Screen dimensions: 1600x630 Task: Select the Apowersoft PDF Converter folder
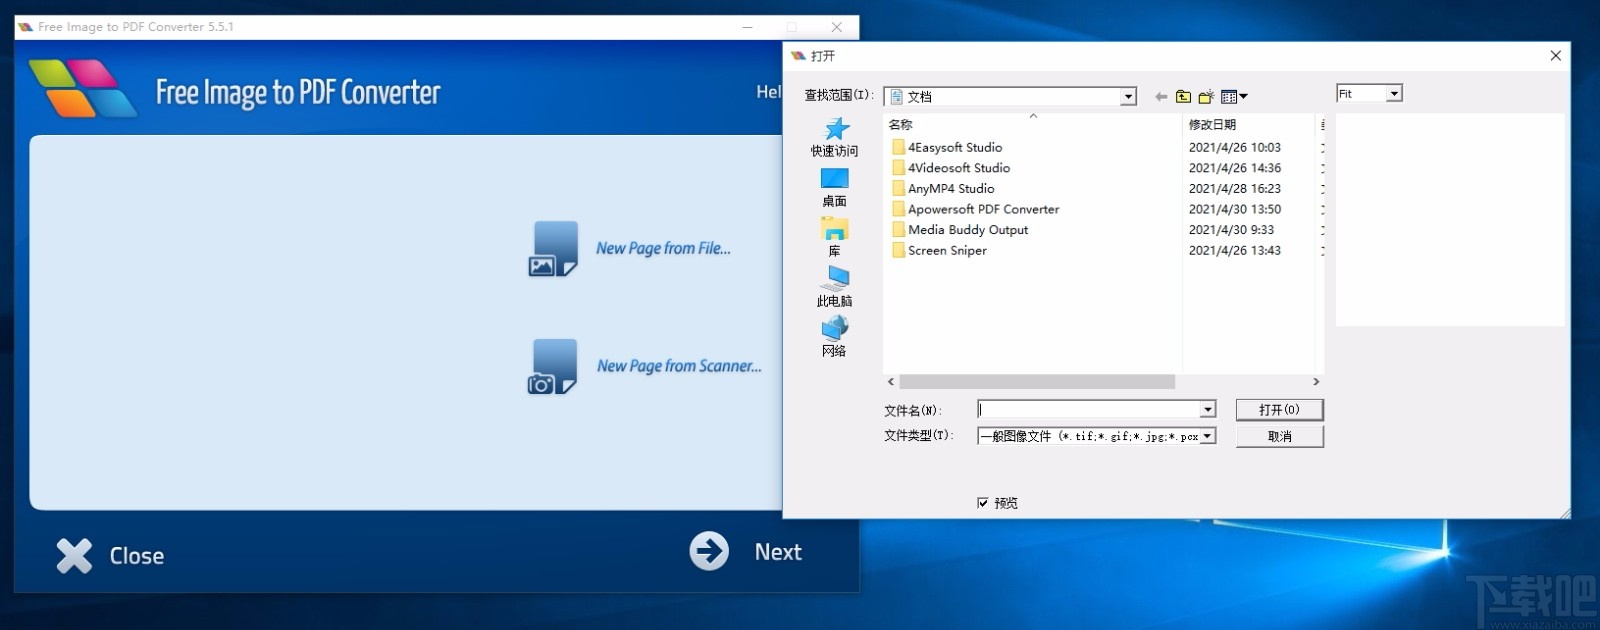976,209
